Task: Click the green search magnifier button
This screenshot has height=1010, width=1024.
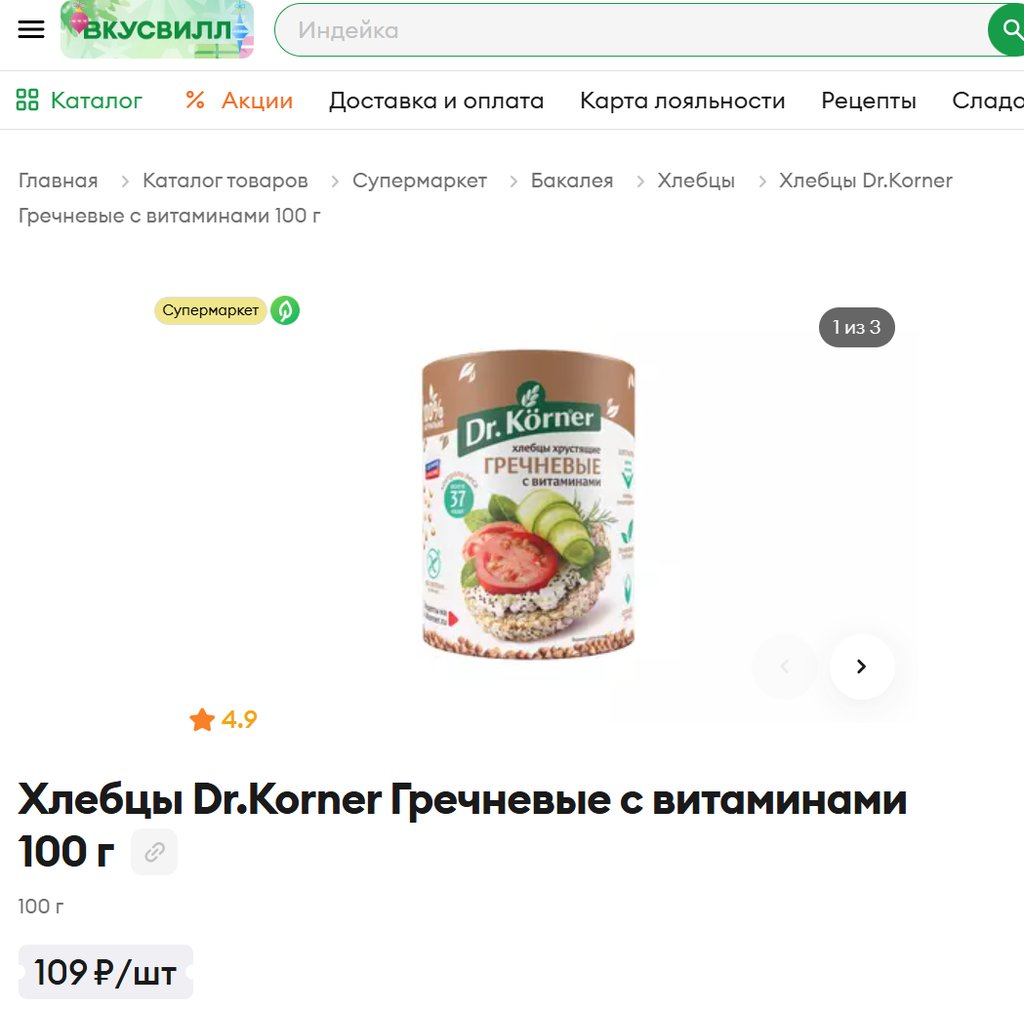Action: click(x=1009, y=29)
